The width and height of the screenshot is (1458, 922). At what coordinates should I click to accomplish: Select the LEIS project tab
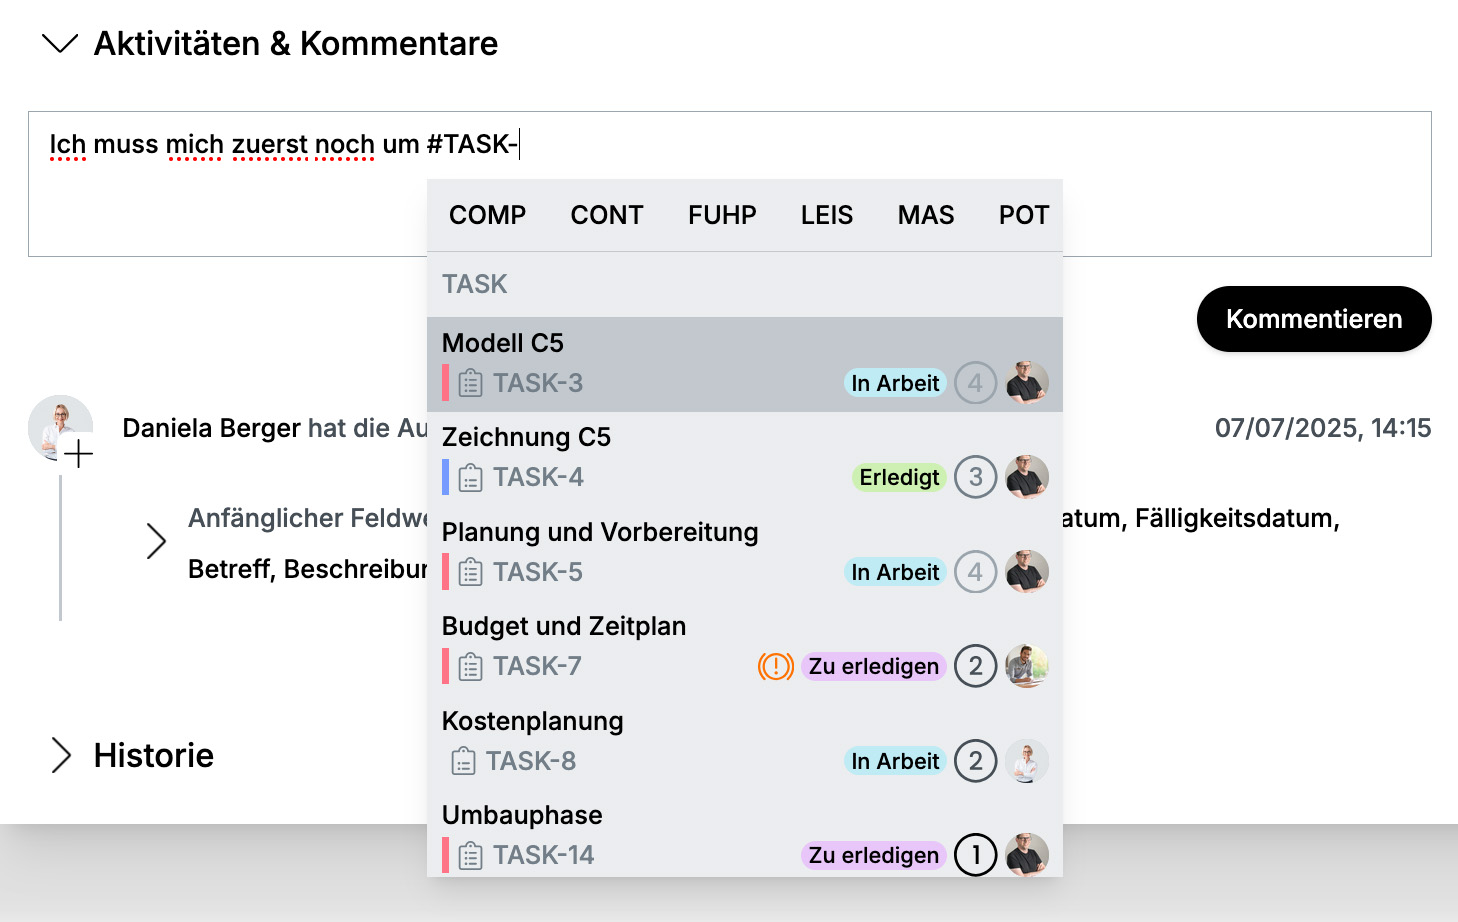[827, 215]
